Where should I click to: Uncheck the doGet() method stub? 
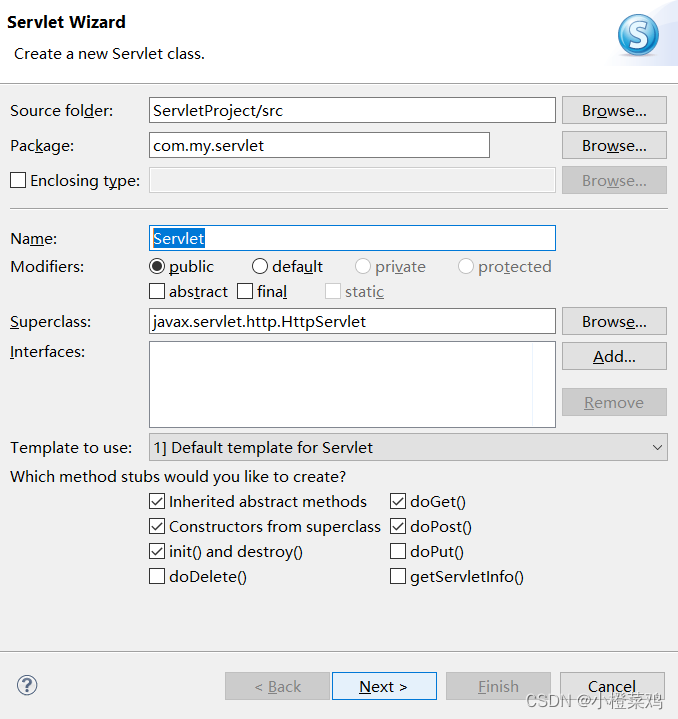398,502
